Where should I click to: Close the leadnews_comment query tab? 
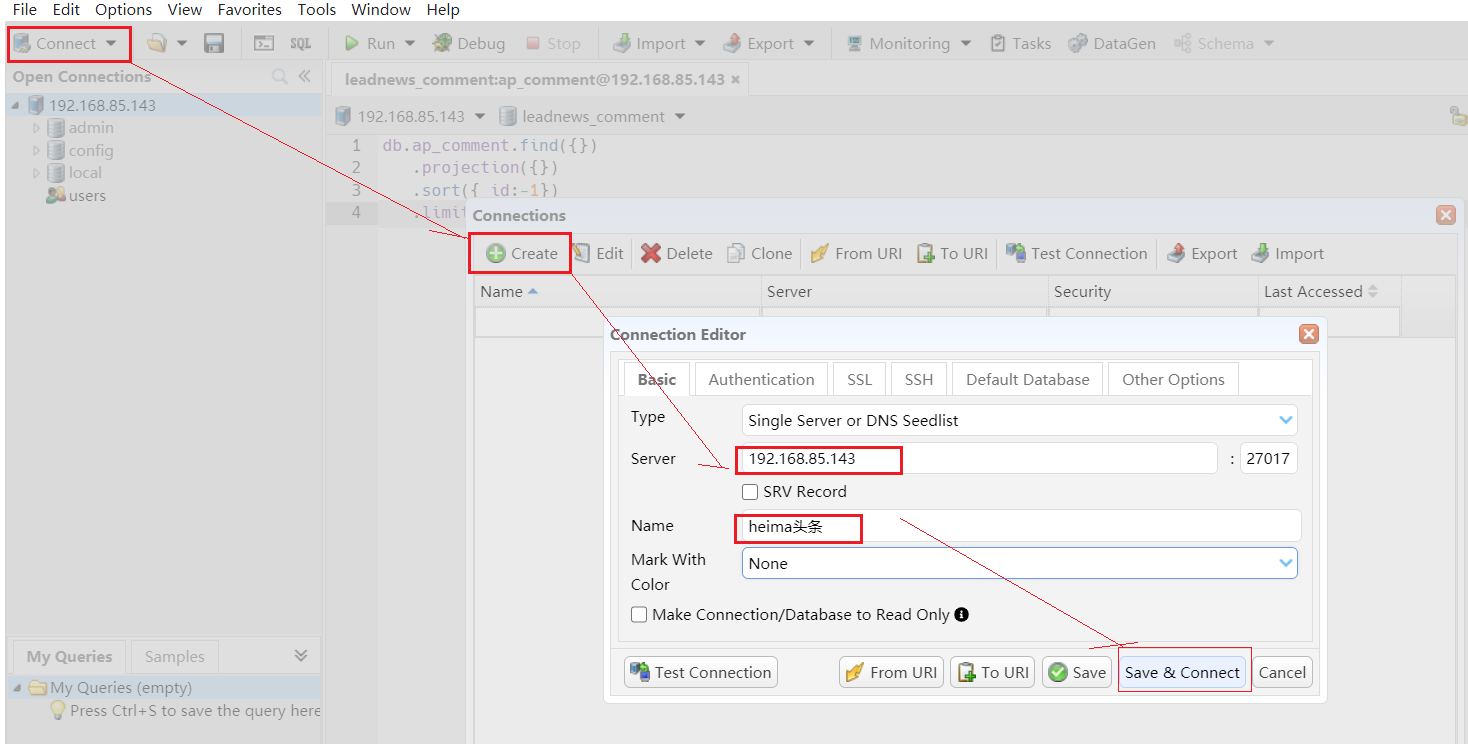[x=736, y=80]
